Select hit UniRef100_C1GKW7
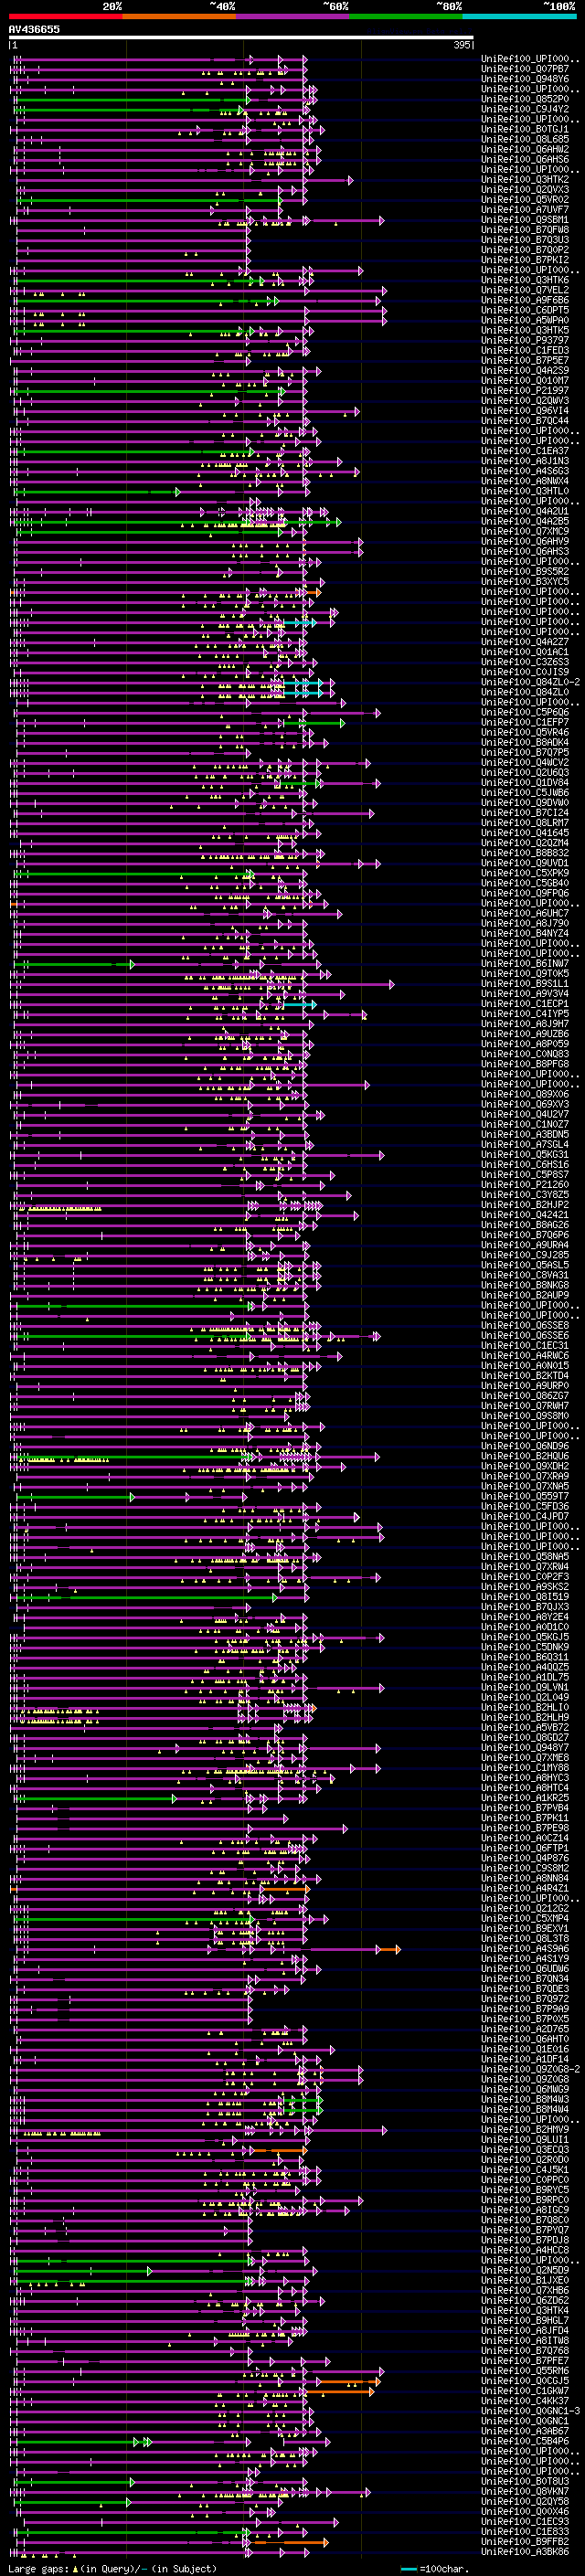585x2576 pixels. pos(525,2391)
